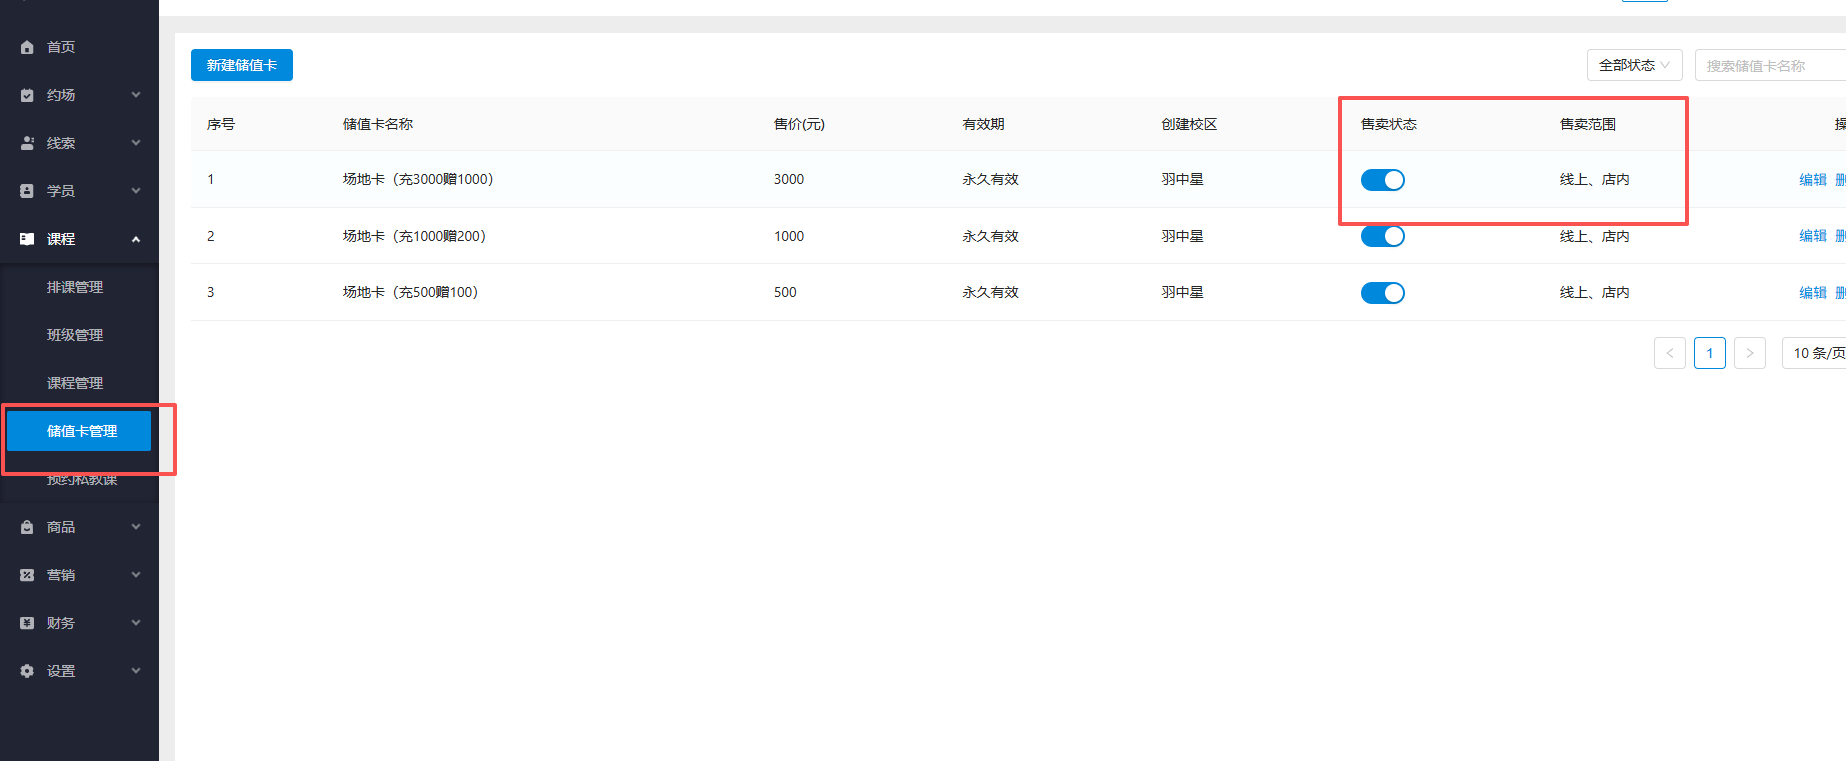Click the 学员 student icon in sidebar
This screenshot has width=1846, height=761.
tap(27, 191)
